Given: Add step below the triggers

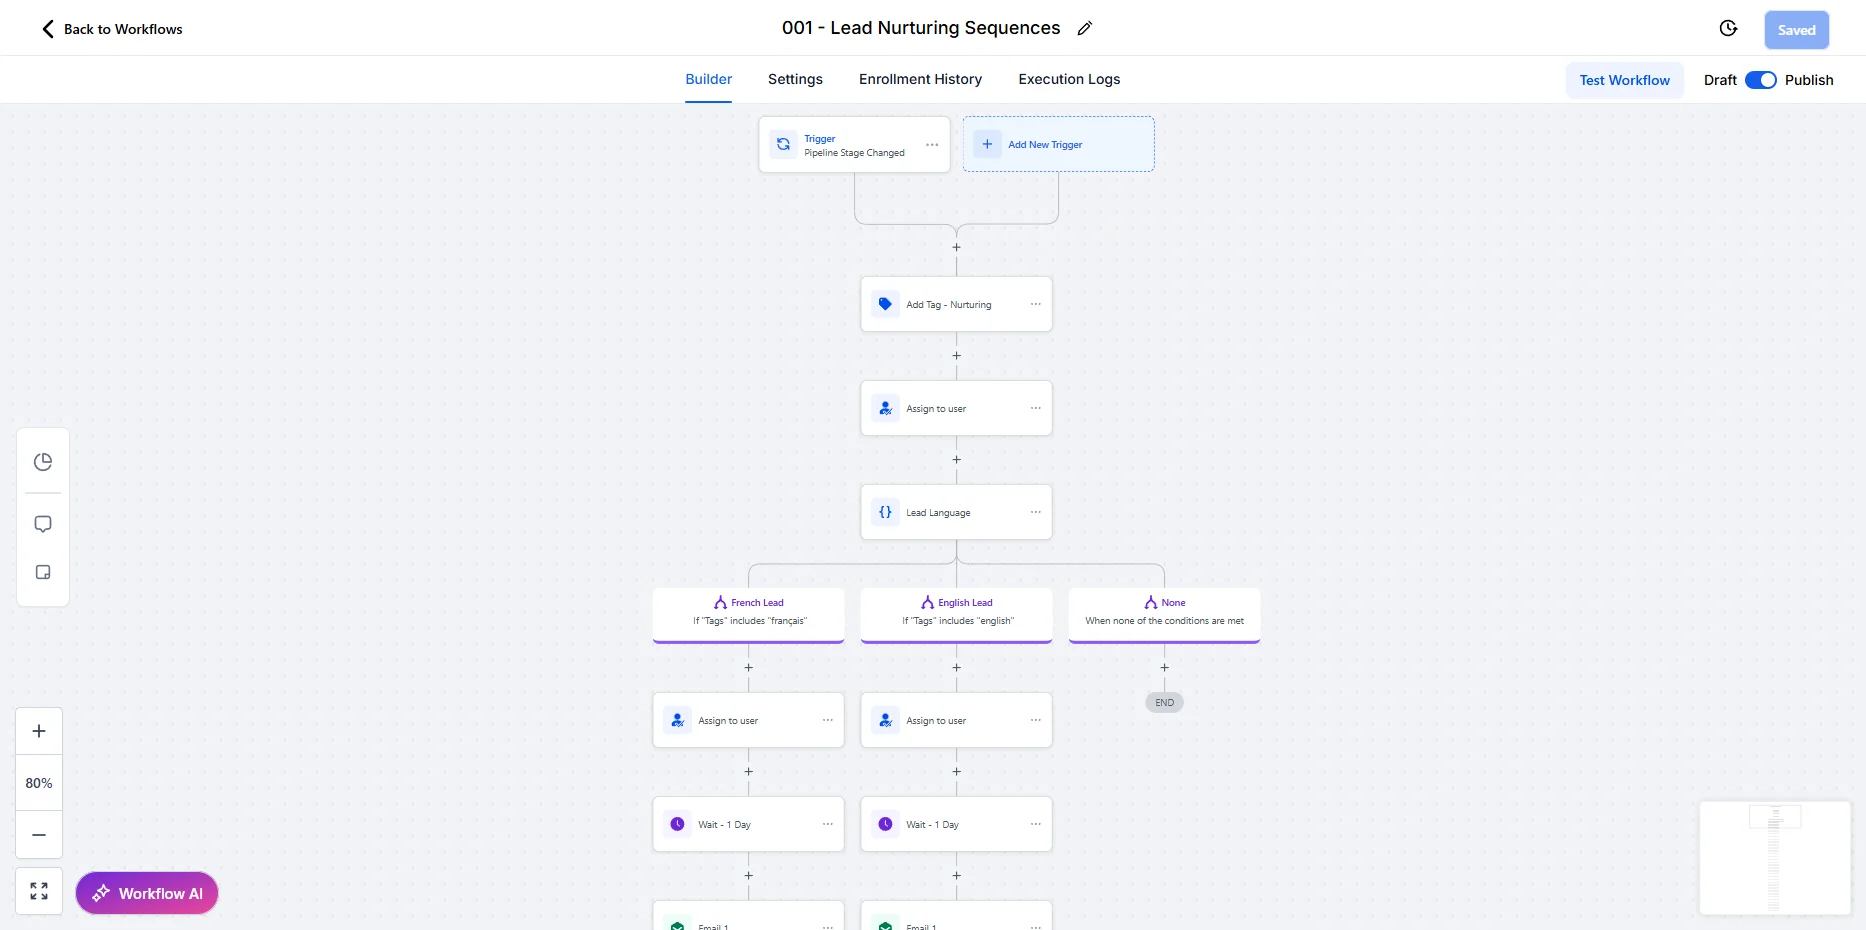Looking at the screenshot, I should pyautogui.click(x=956, y=247).
